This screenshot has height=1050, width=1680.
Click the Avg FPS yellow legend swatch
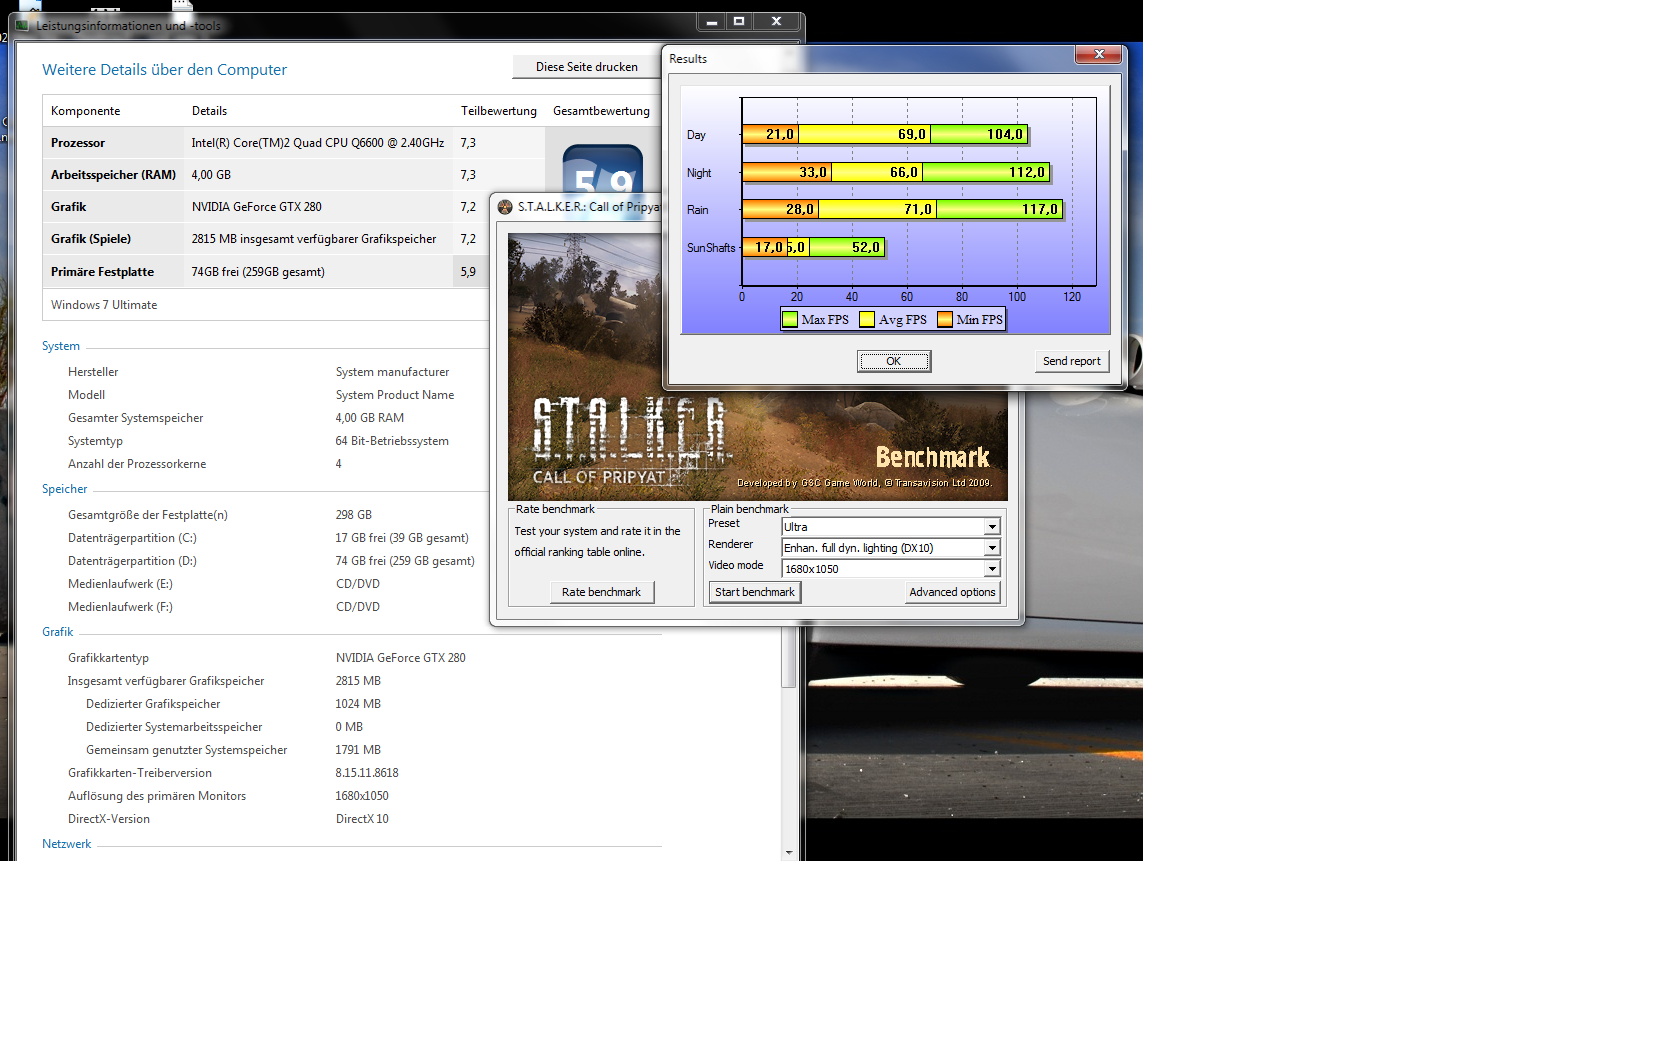coord(867,320)
